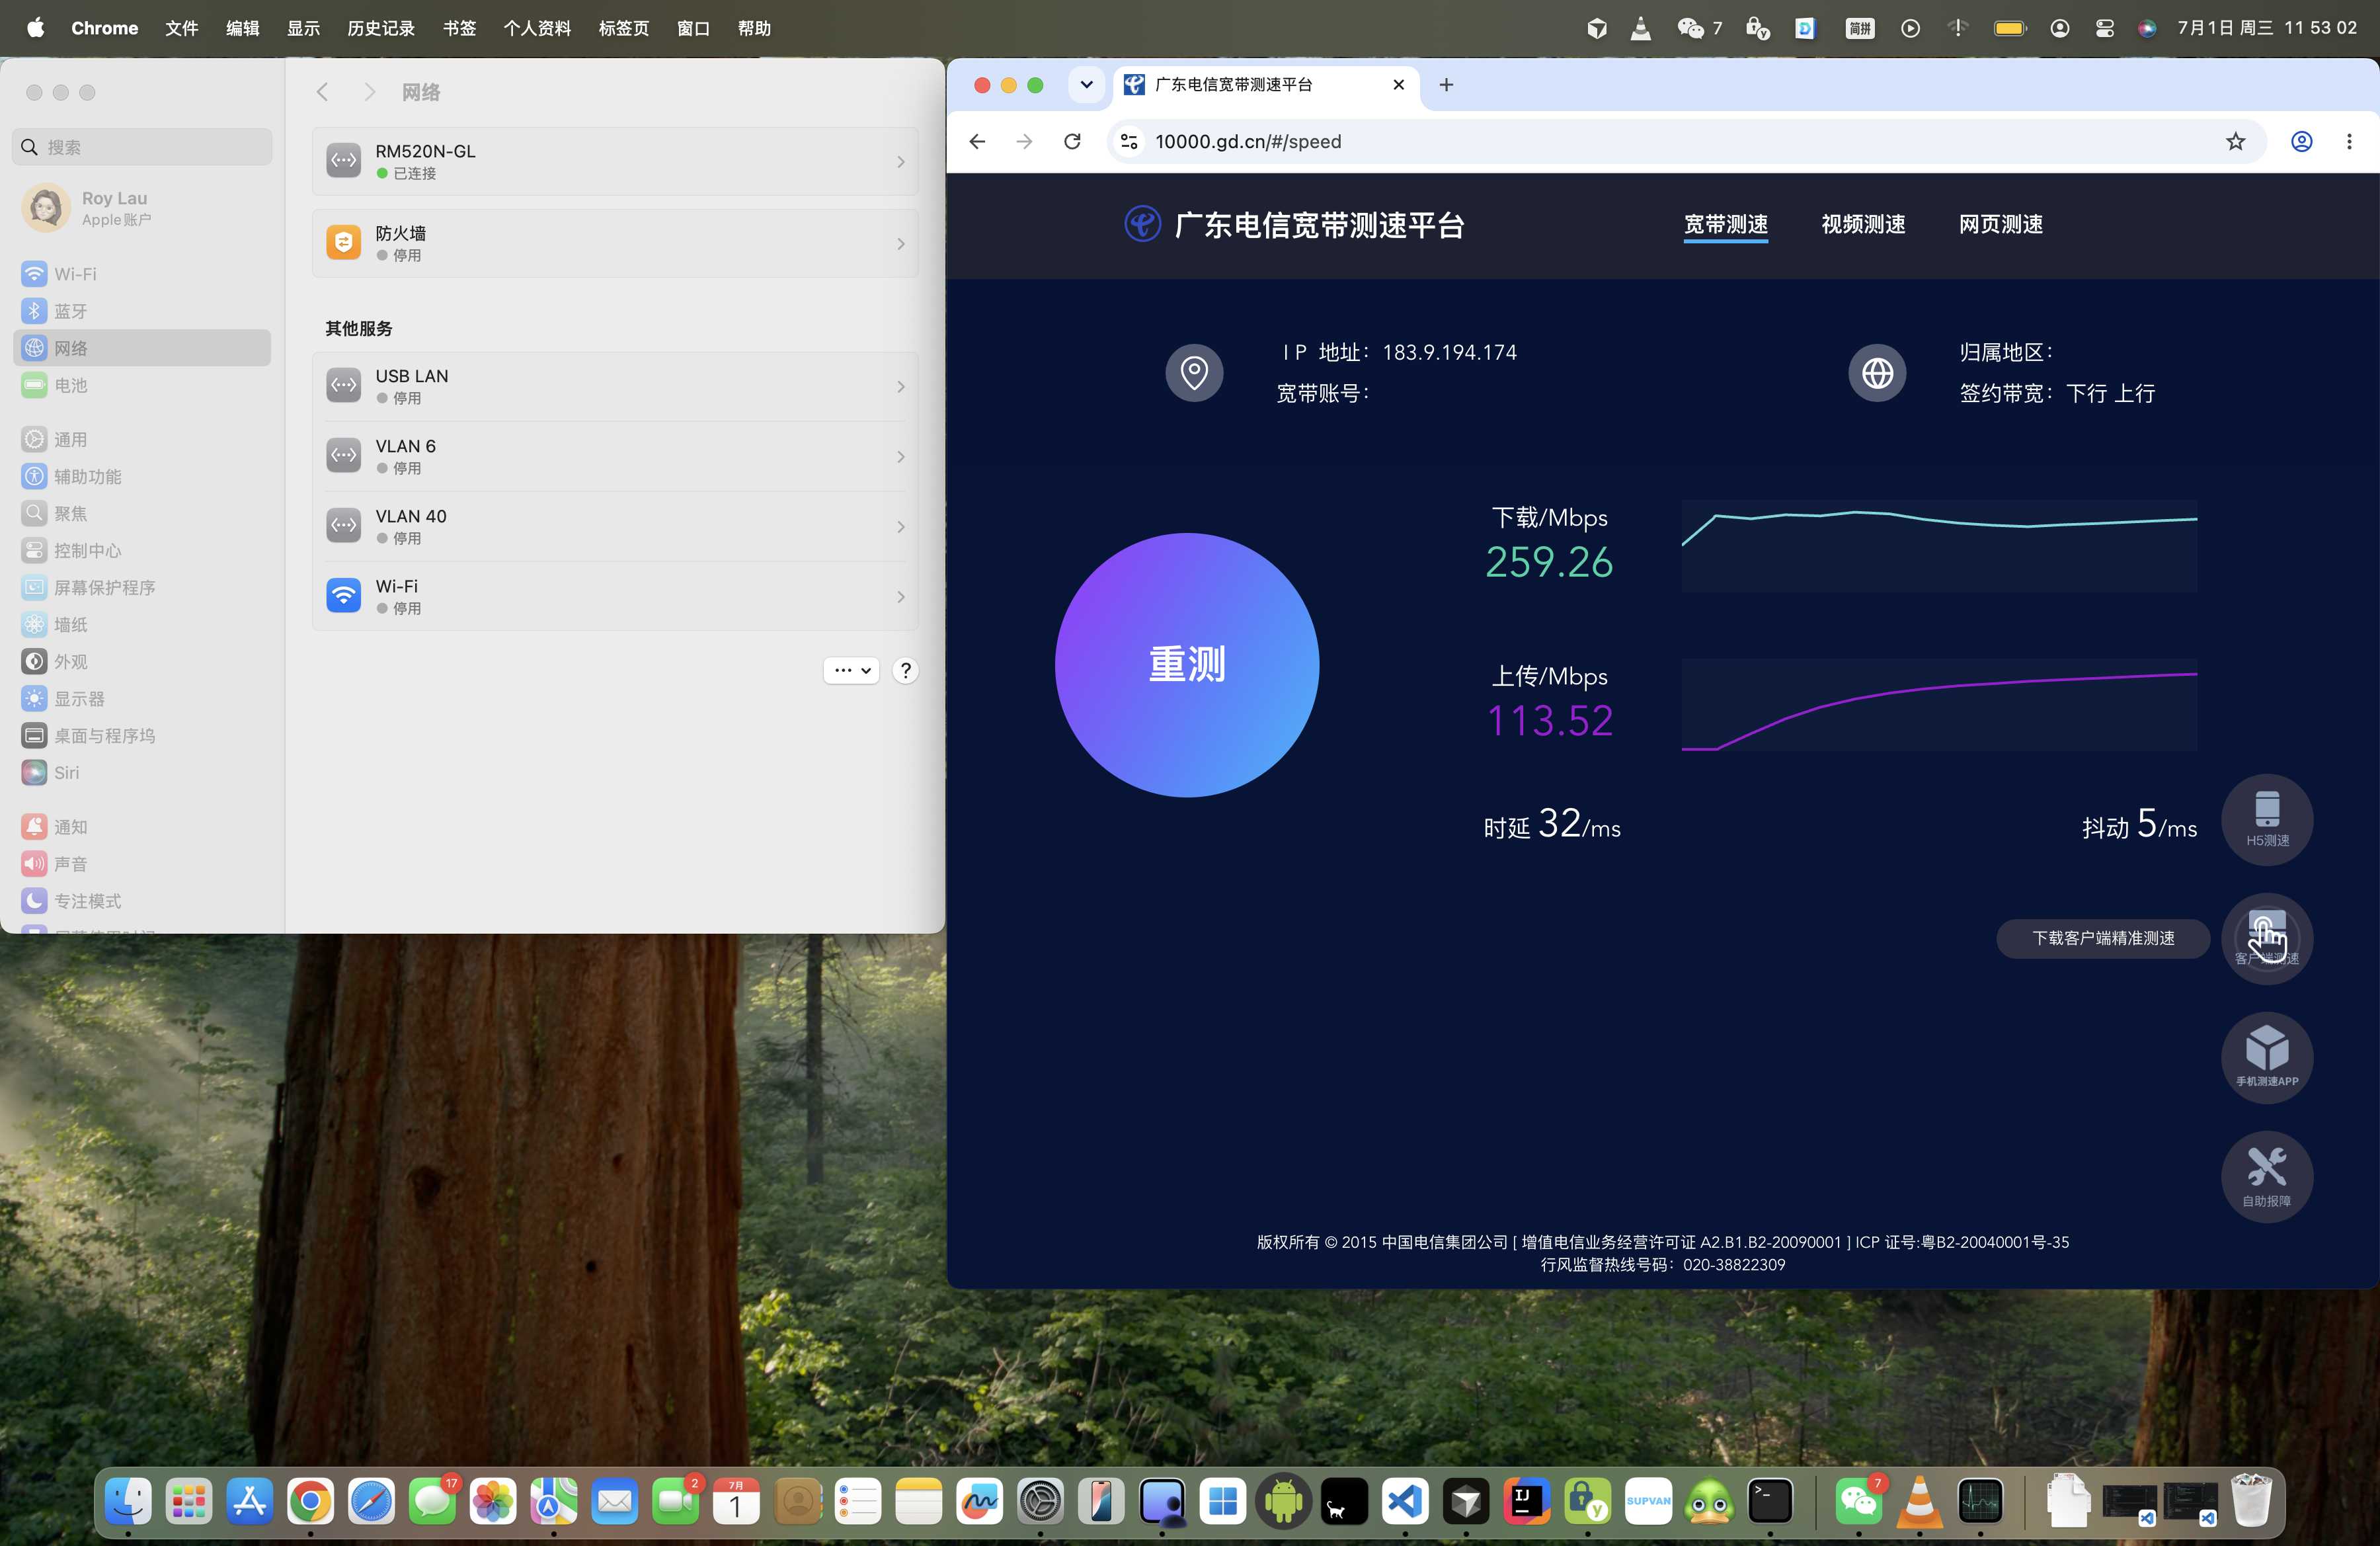Open Chrome profile avatar icon

pos(2301,142)
